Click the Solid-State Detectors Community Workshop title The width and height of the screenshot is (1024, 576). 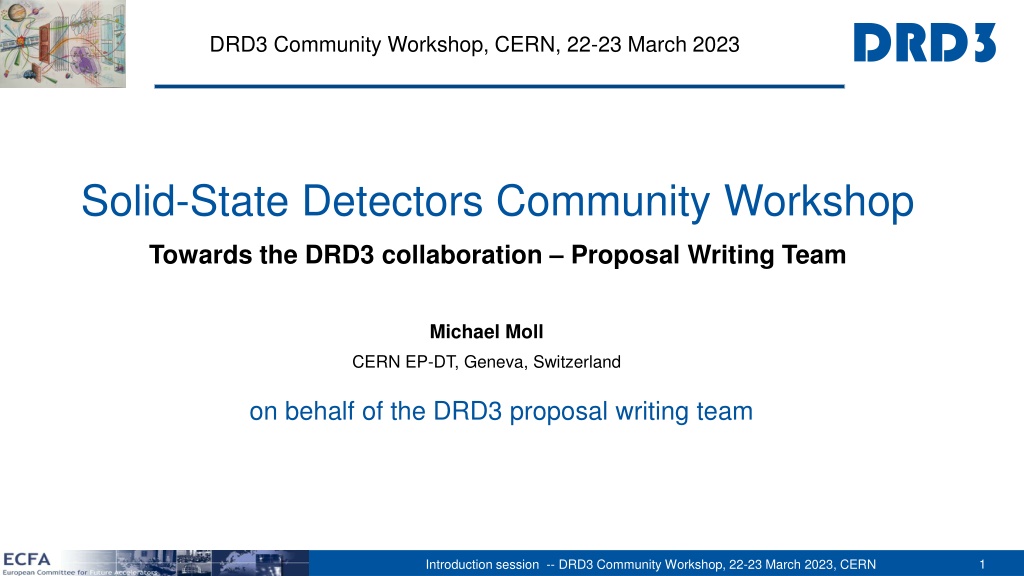click(x=498, y=200)
